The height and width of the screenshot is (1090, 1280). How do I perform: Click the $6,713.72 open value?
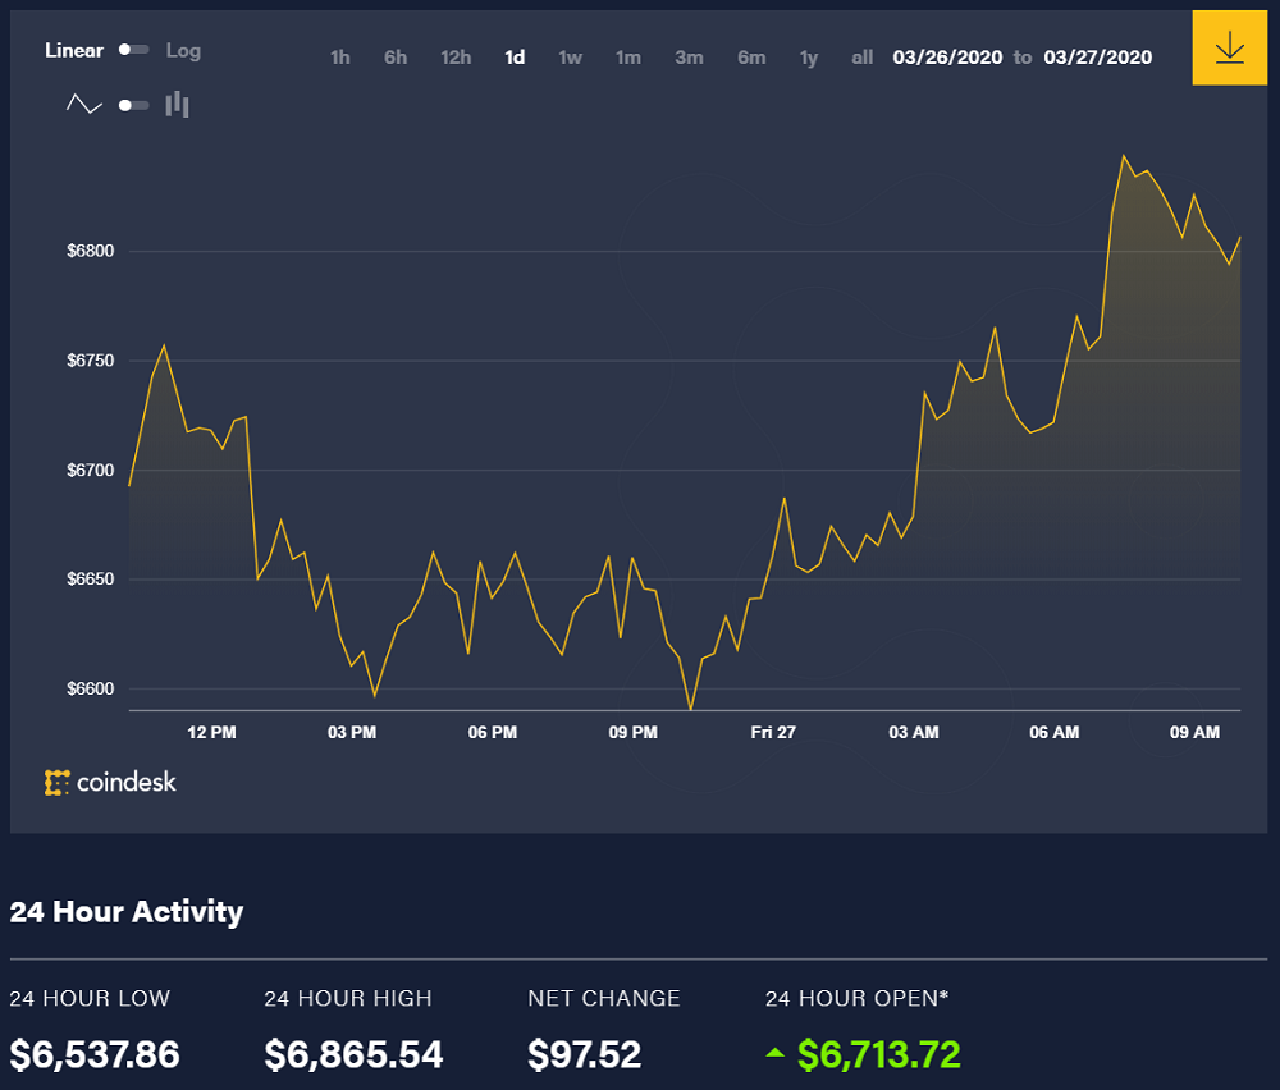click(879, 1054)
